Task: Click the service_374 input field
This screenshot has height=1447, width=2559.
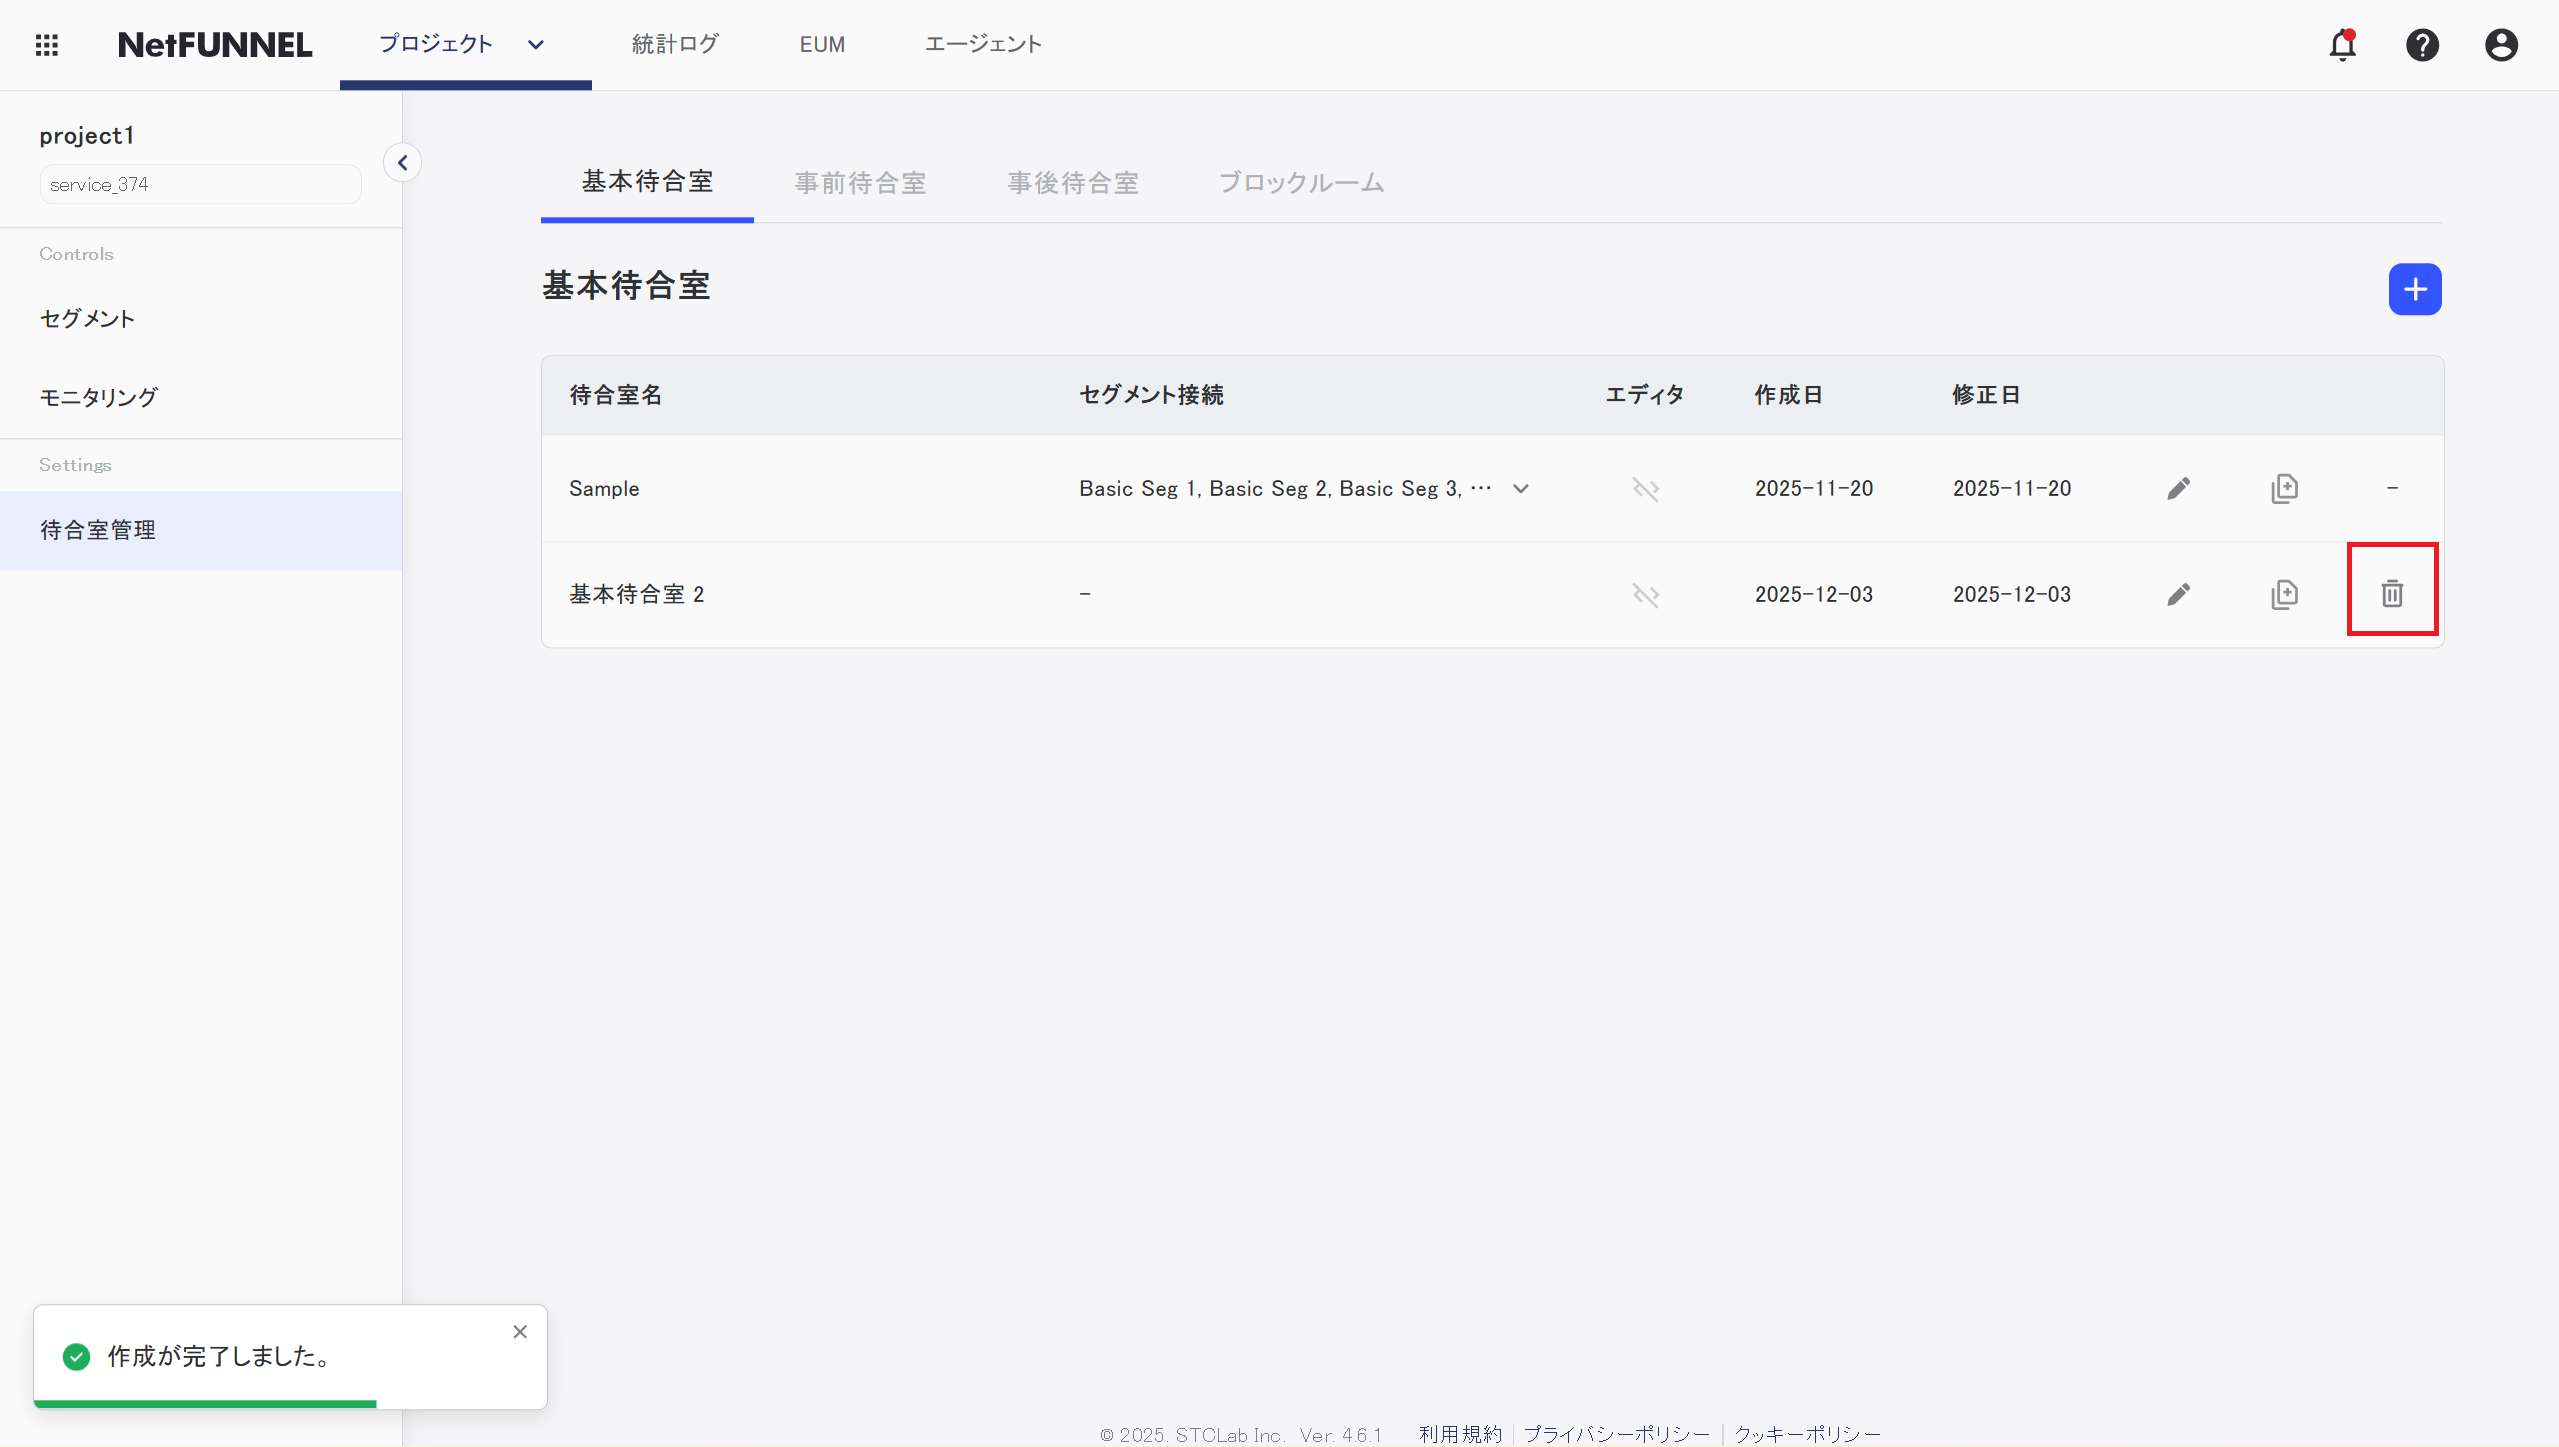Action: pyautogui.click(x=200, y=184)
